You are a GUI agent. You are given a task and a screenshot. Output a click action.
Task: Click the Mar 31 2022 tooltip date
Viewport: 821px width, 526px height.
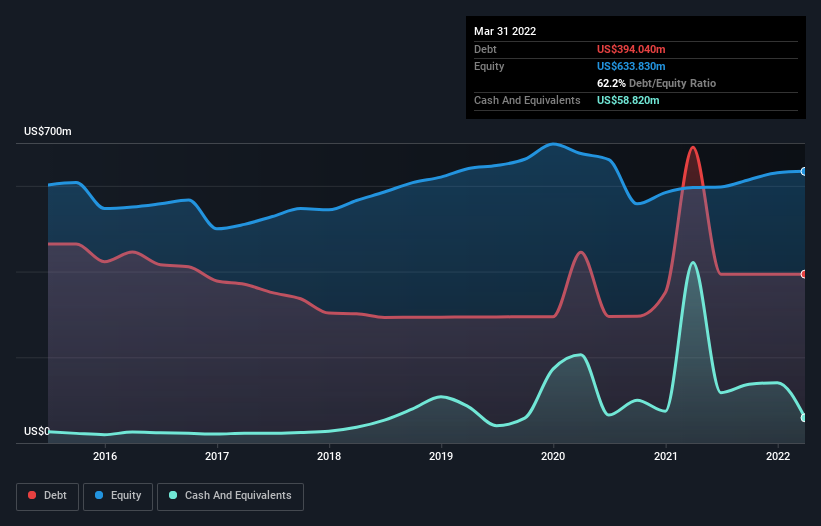coord(505,31)
